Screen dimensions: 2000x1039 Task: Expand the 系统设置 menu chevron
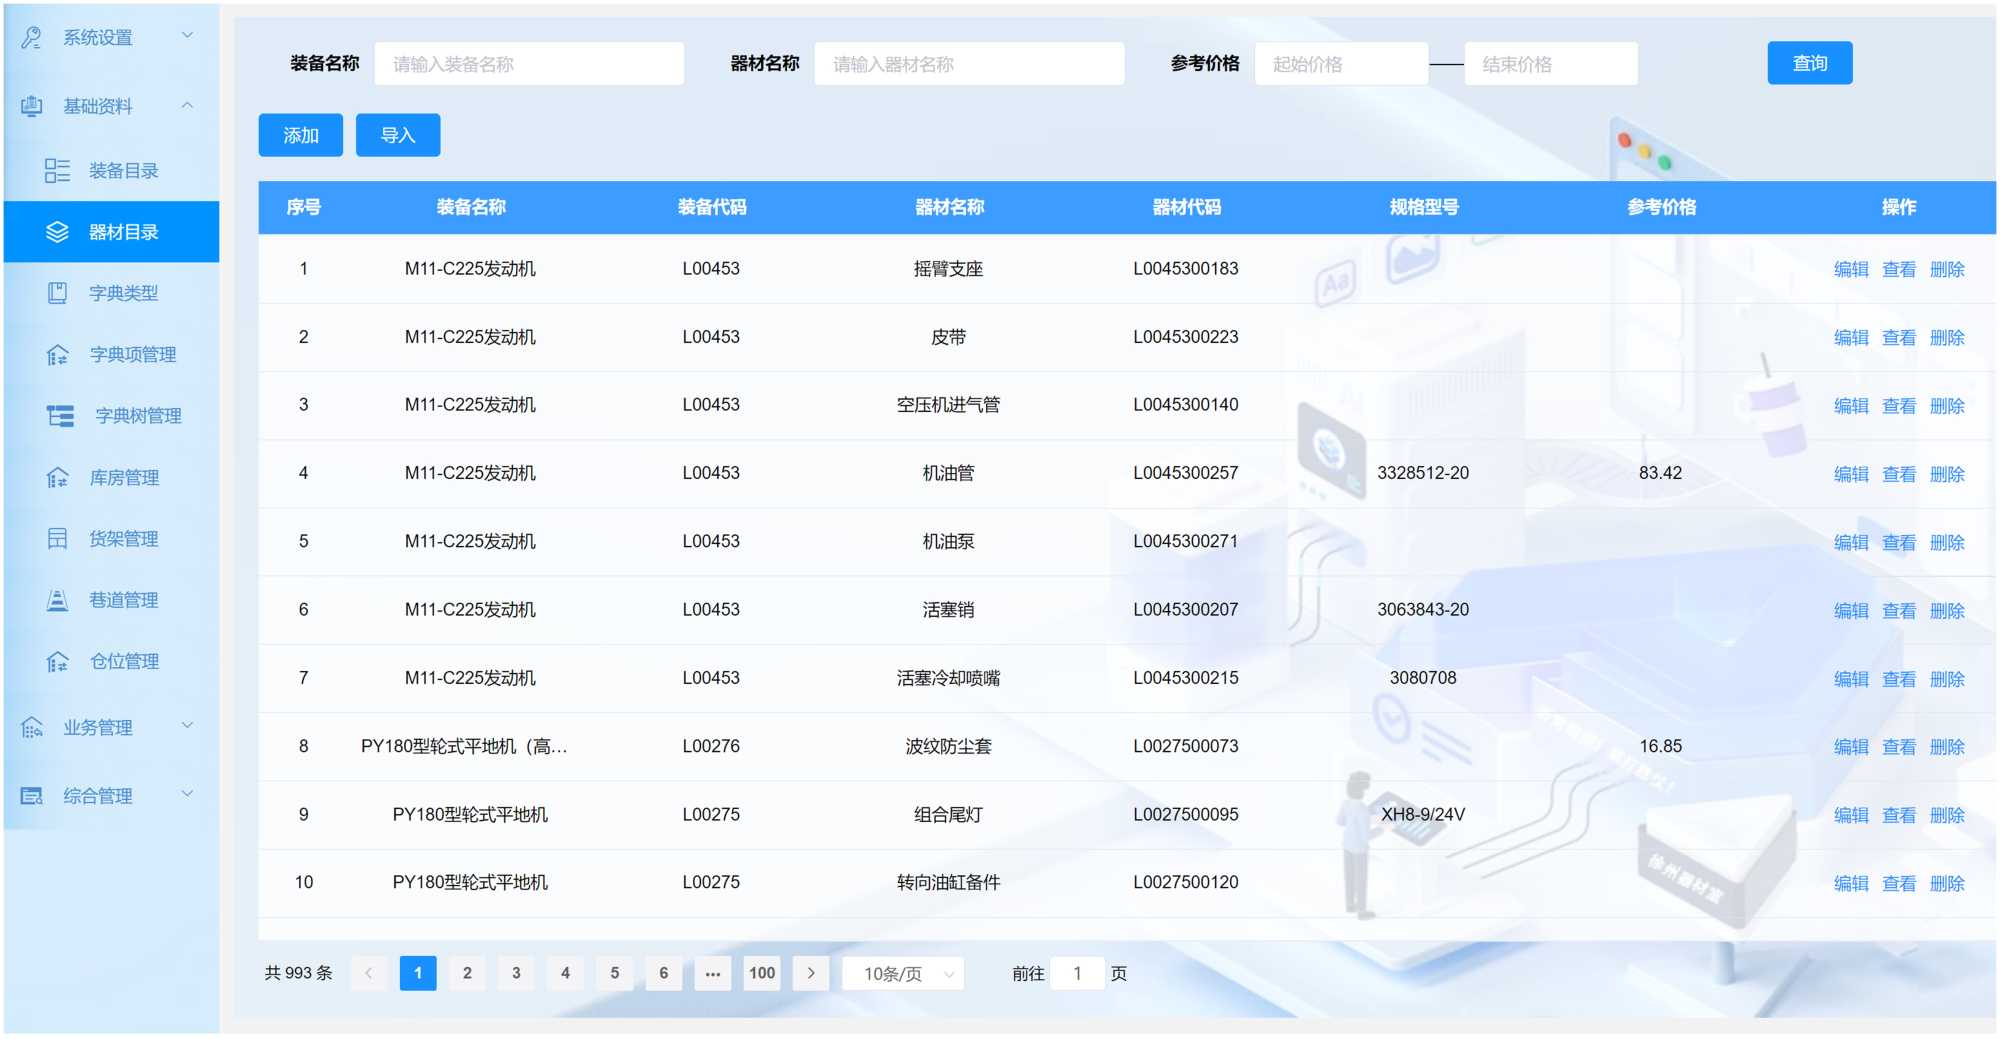(187, 36)
